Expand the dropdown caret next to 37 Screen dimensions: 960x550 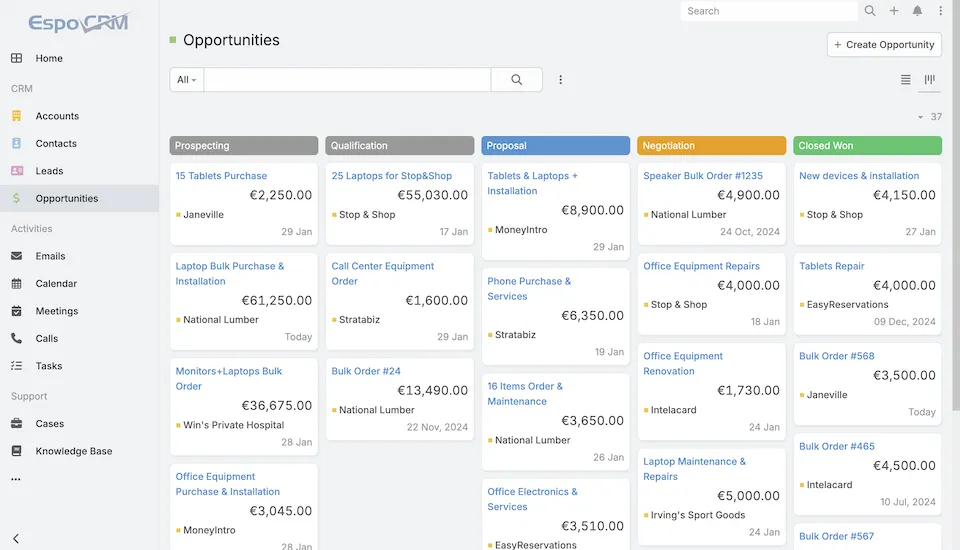pyautogui.click(x=920, y=118)
